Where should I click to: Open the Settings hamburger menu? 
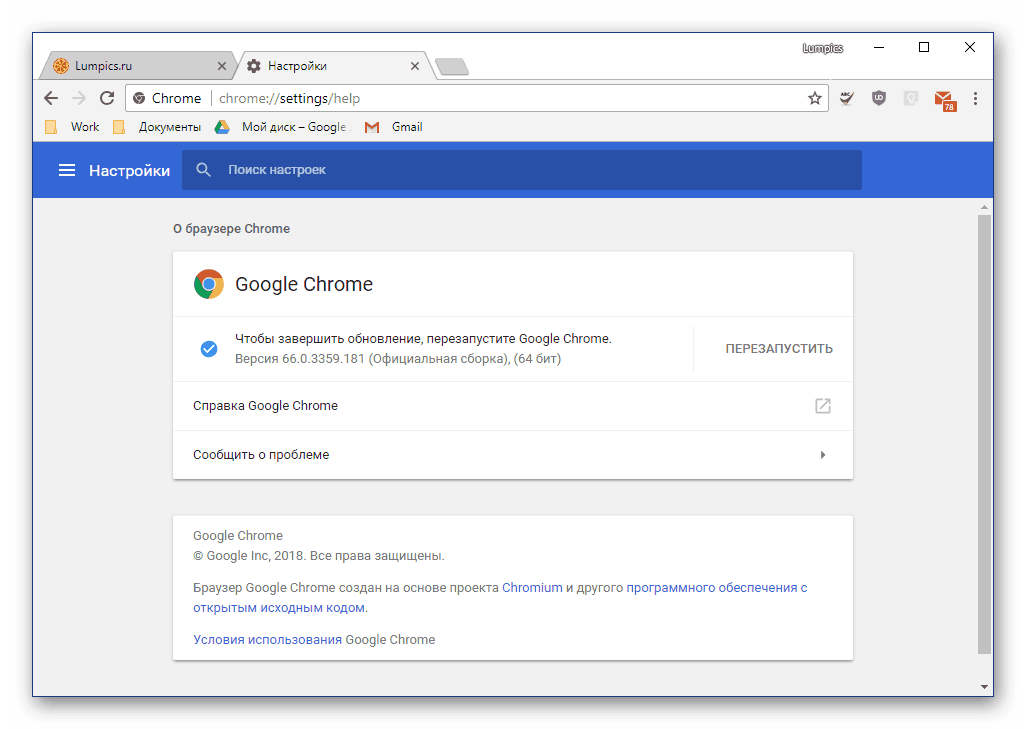click(x=67, y=170)
